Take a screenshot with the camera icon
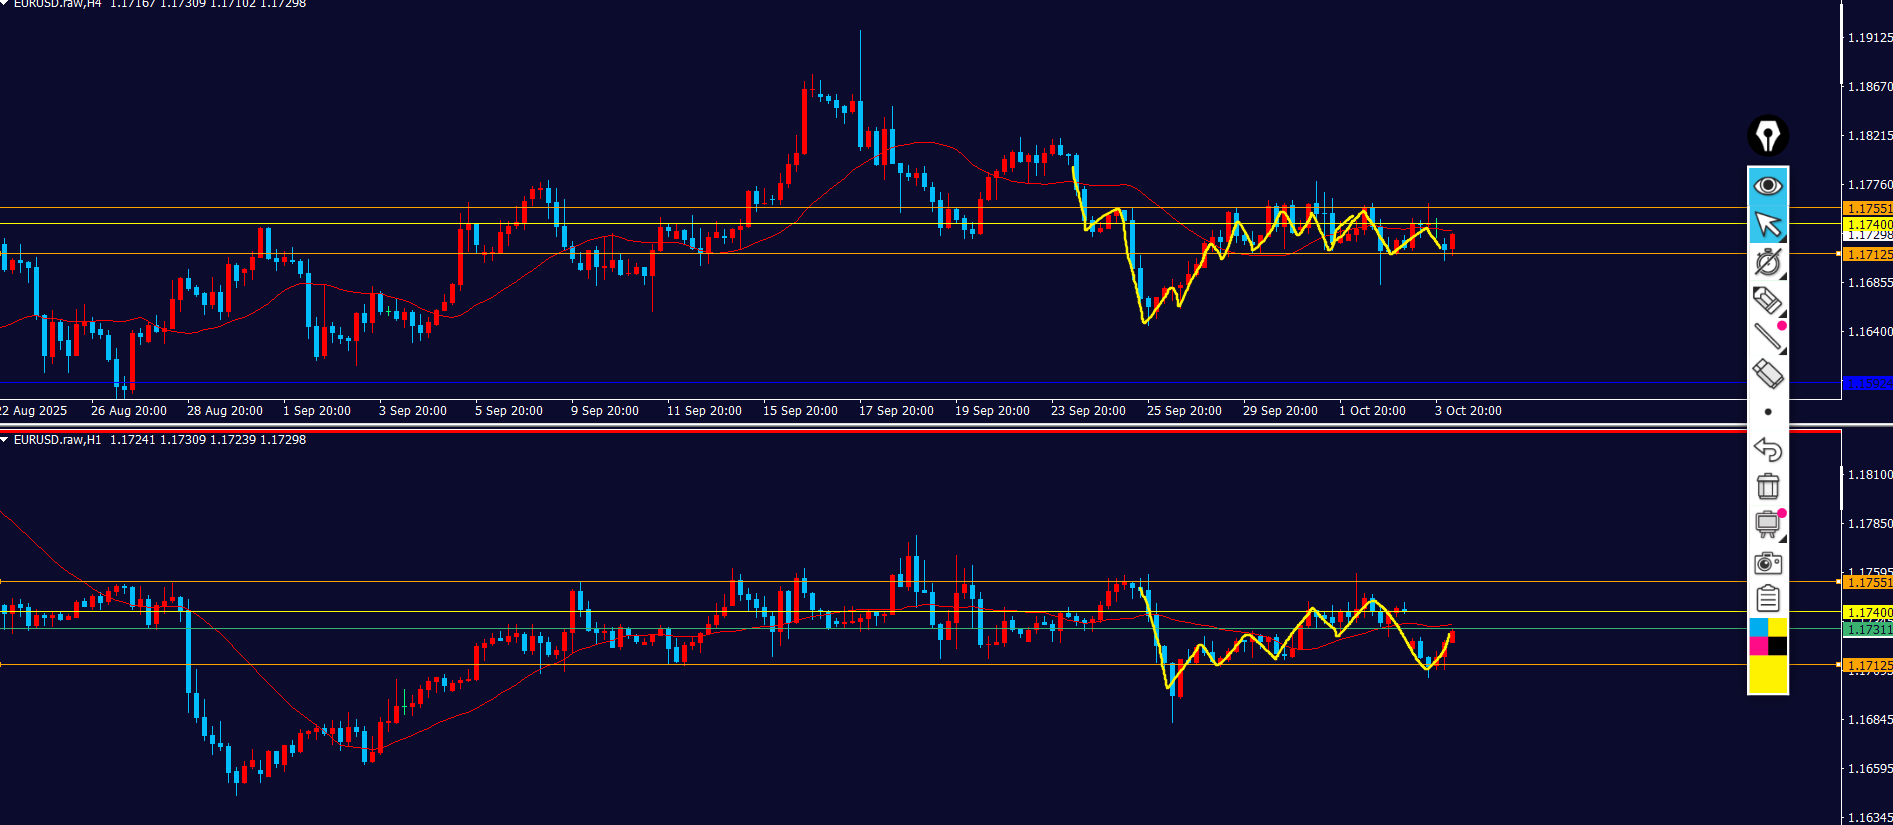The height and width of the screenshot is (825, 1893). [1767, 562]
